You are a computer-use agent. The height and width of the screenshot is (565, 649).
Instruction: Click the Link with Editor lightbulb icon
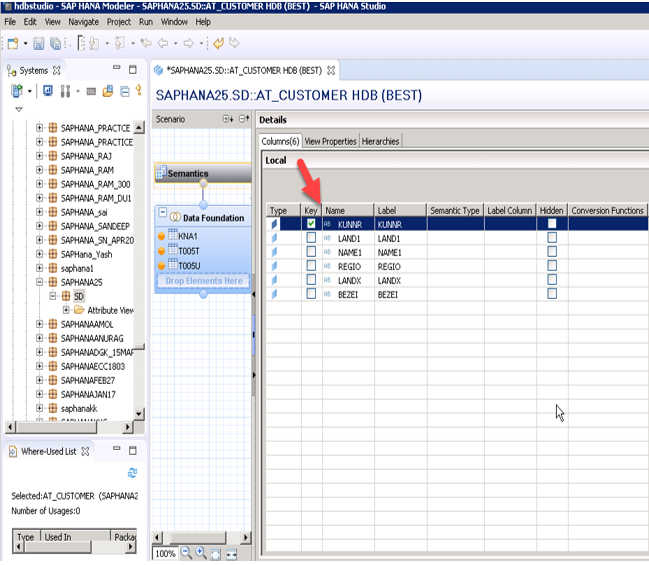coord(139,90)
